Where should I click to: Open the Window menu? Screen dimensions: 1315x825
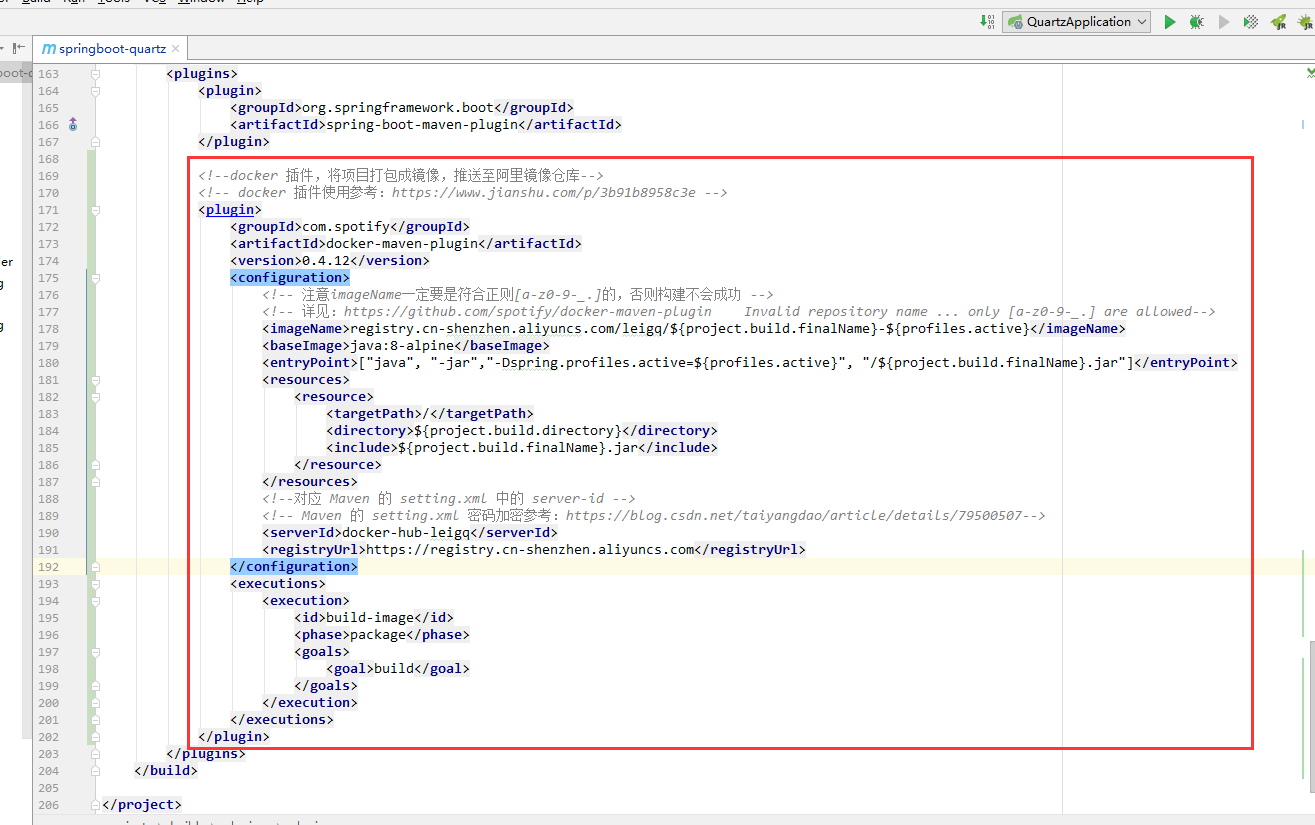[x=201, y=2]
